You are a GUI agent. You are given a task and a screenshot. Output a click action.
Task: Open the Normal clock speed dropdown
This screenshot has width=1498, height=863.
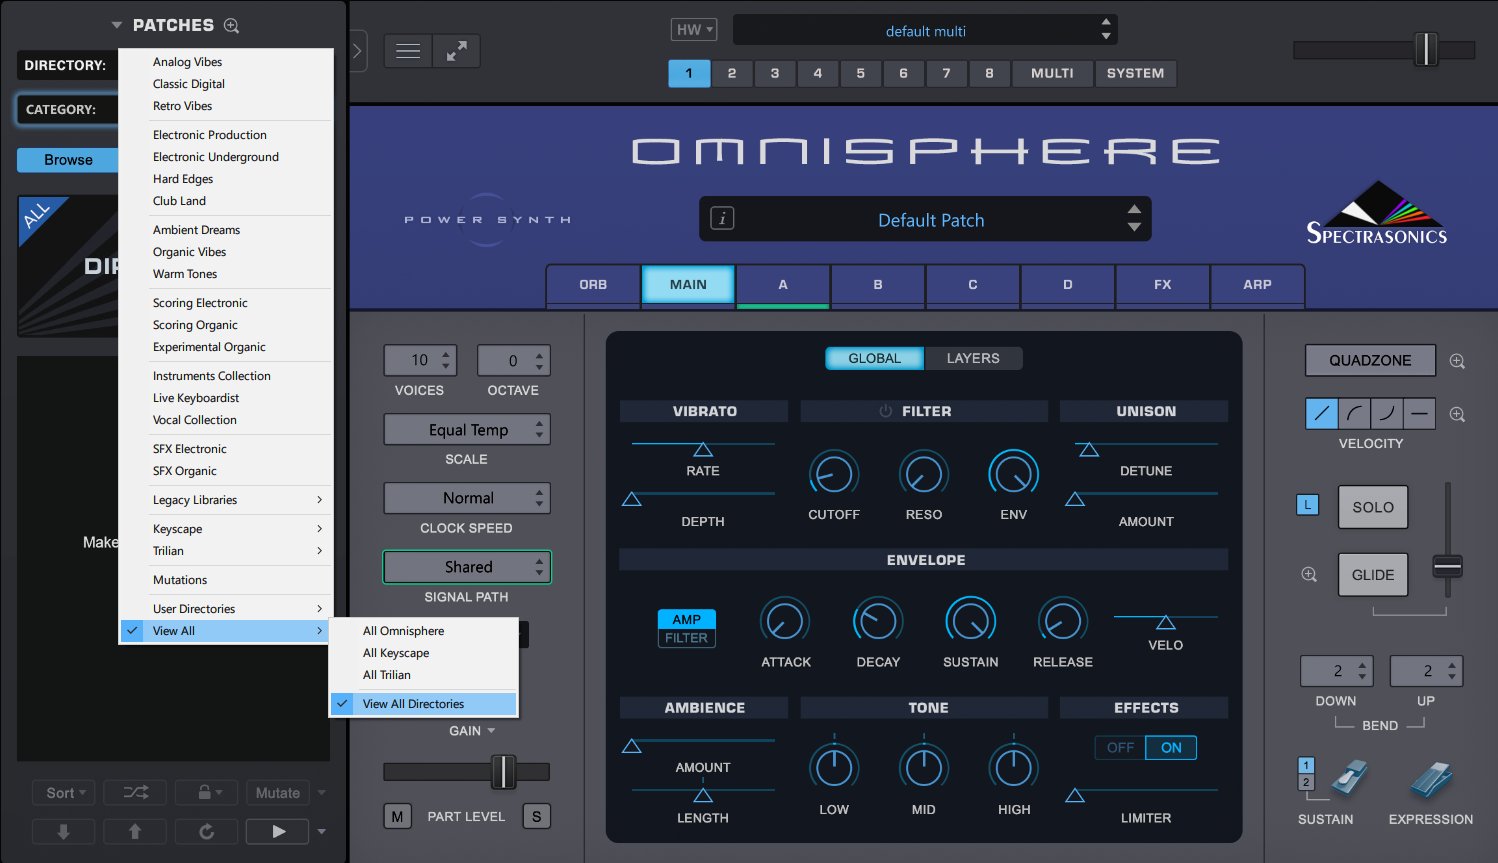click(x=467, y=498)
